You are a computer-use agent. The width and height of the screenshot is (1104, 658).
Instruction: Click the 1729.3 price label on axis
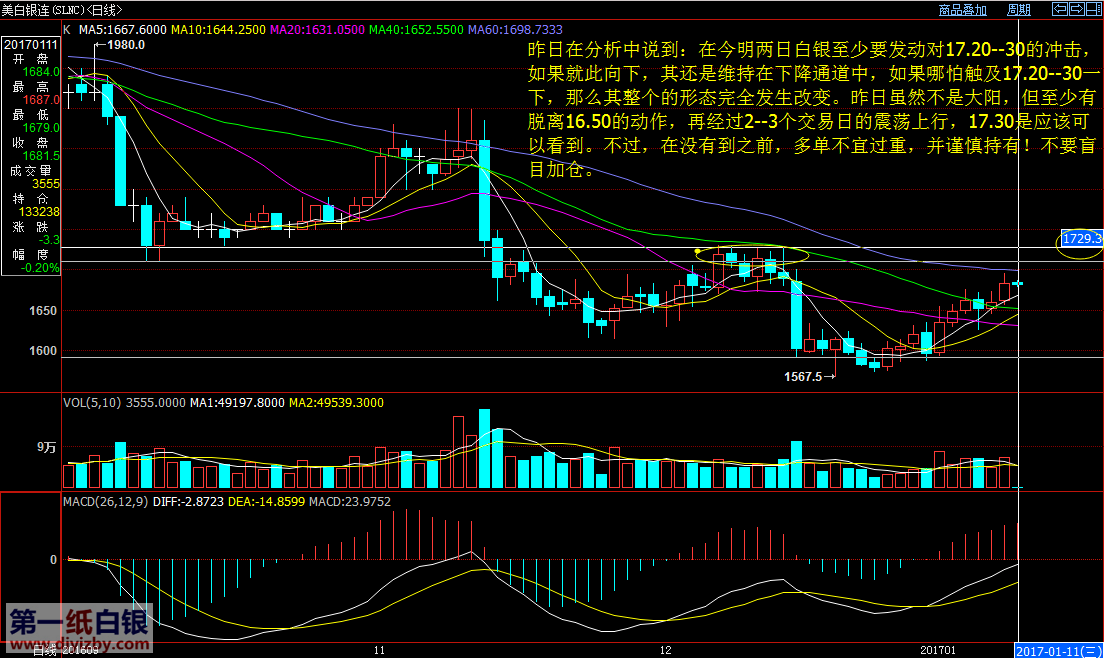[1082, 239]
